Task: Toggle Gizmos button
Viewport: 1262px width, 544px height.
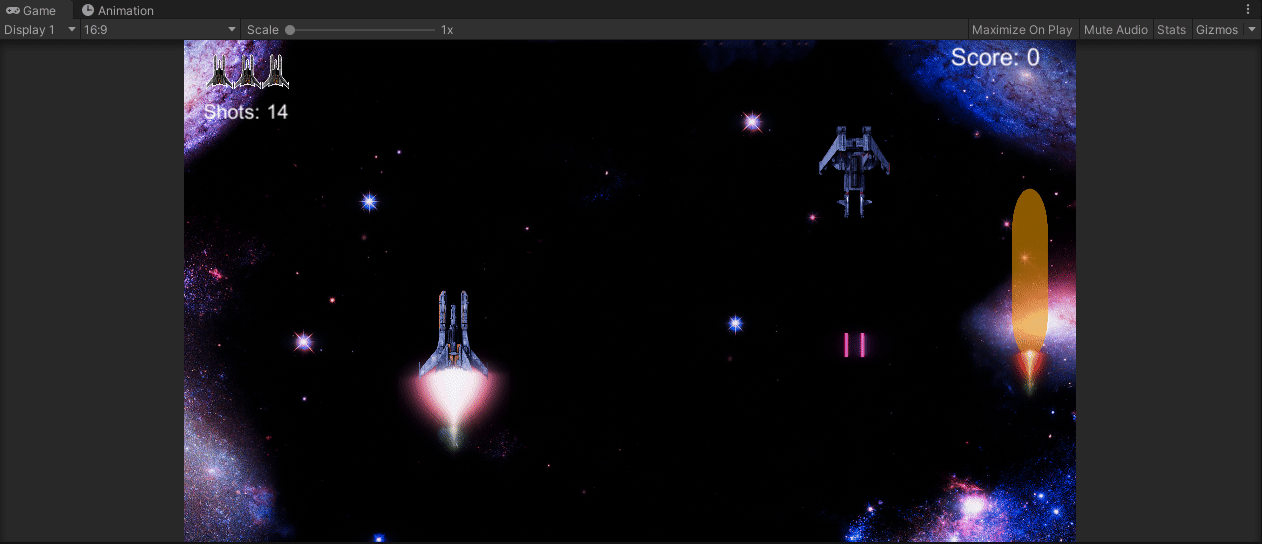Action: [x=1217, y=30]
